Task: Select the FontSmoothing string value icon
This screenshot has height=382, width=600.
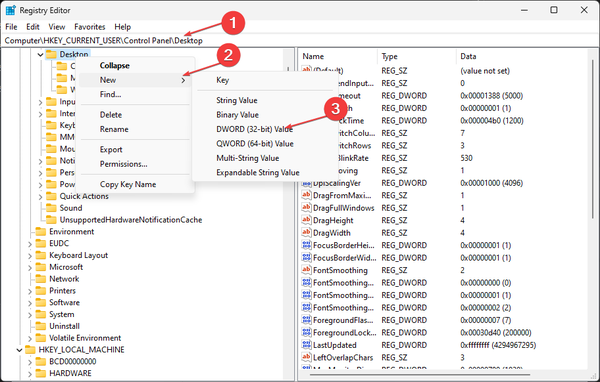Action: [306, 270]
